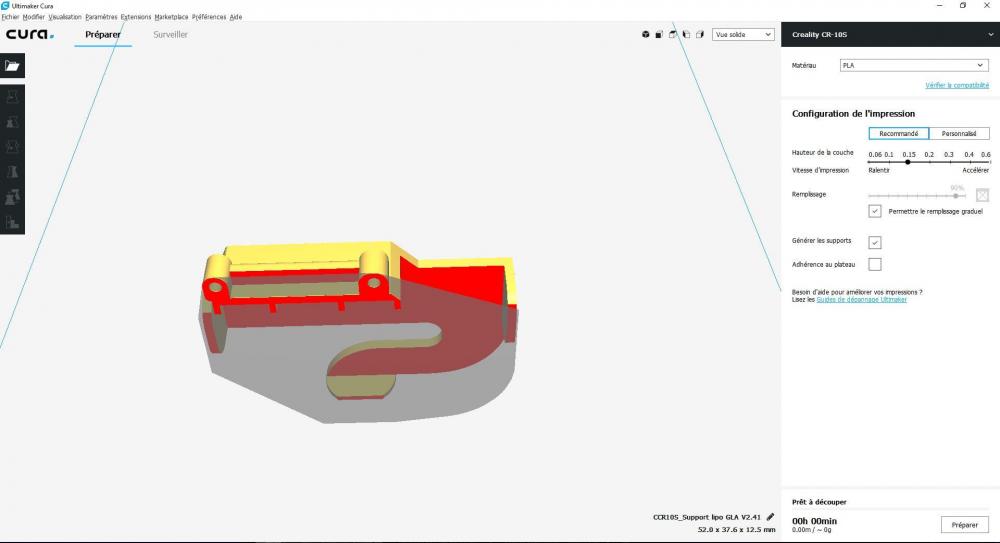The height and width of the screenshot is (543, 1000).
Task: Switch to 3D camera view icon
Action: (x=645, y=34)
